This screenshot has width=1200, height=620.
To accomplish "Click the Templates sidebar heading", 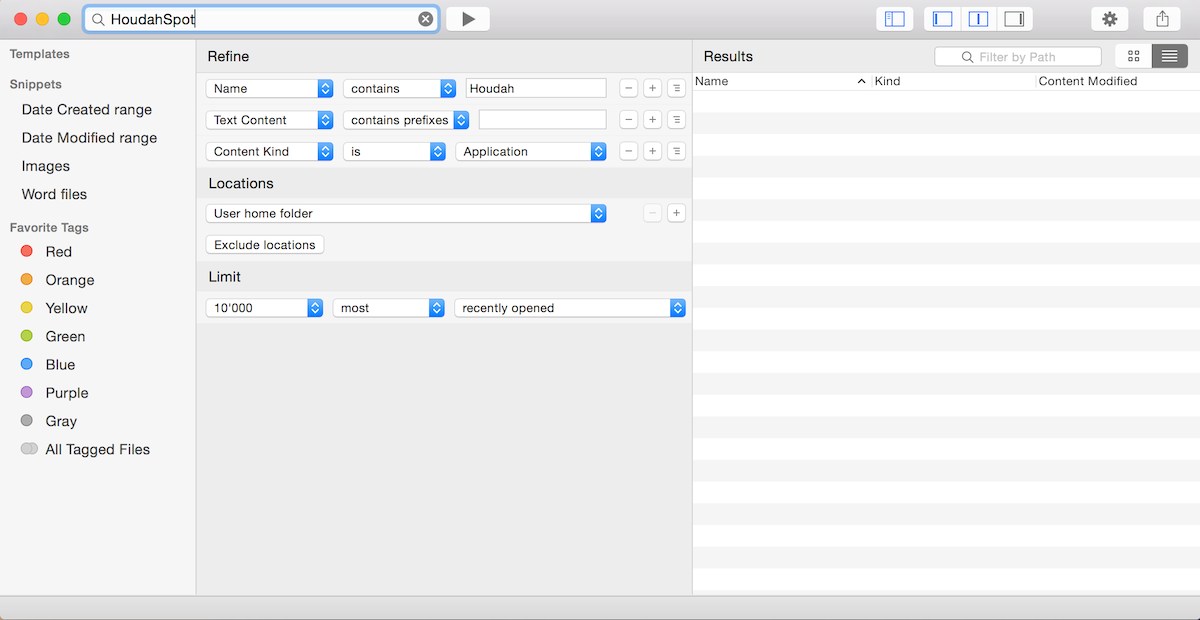I will [x=40, y=54].
